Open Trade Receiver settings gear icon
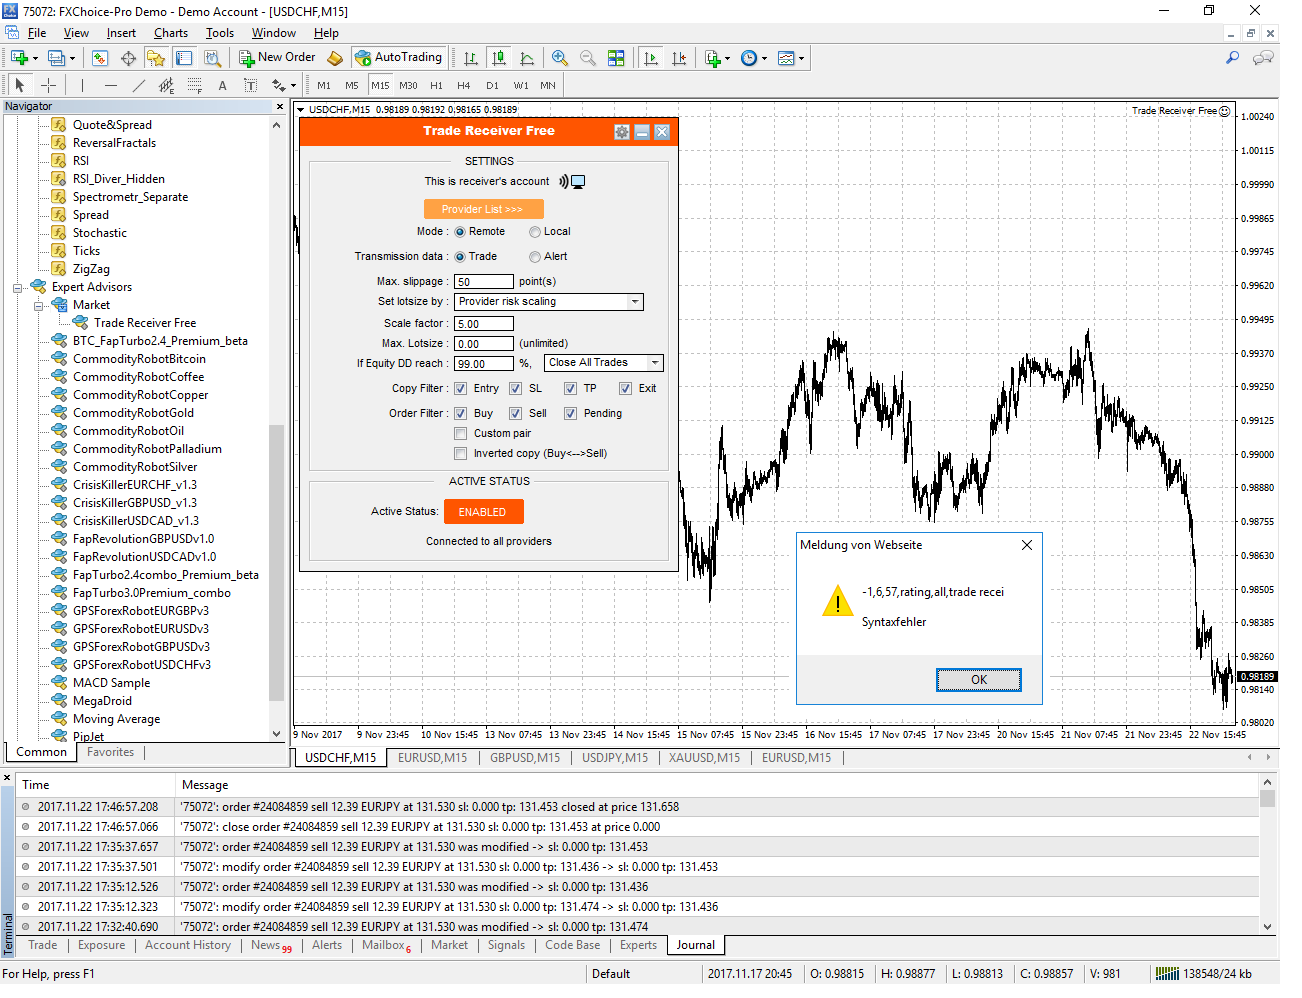 (x=622, y=132)
